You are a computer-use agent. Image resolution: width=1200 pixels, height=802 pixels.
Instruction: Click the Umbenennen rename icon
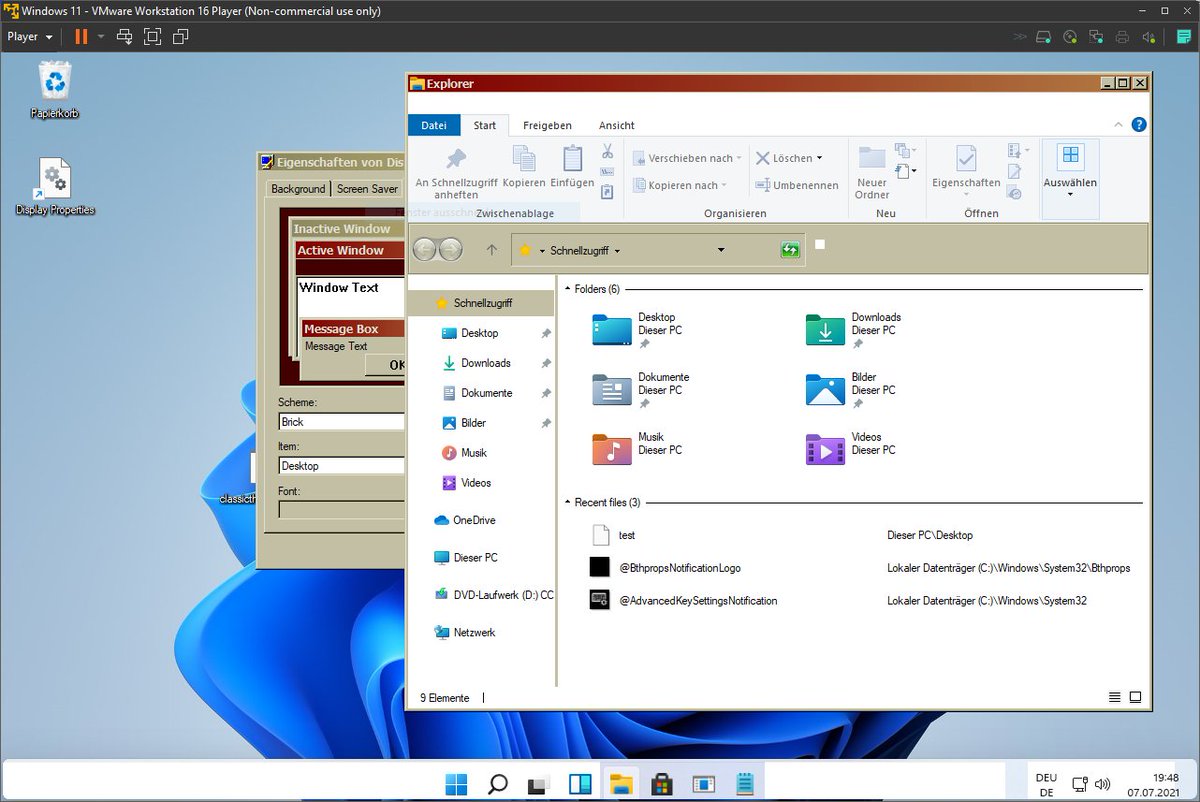pos(762,185)
